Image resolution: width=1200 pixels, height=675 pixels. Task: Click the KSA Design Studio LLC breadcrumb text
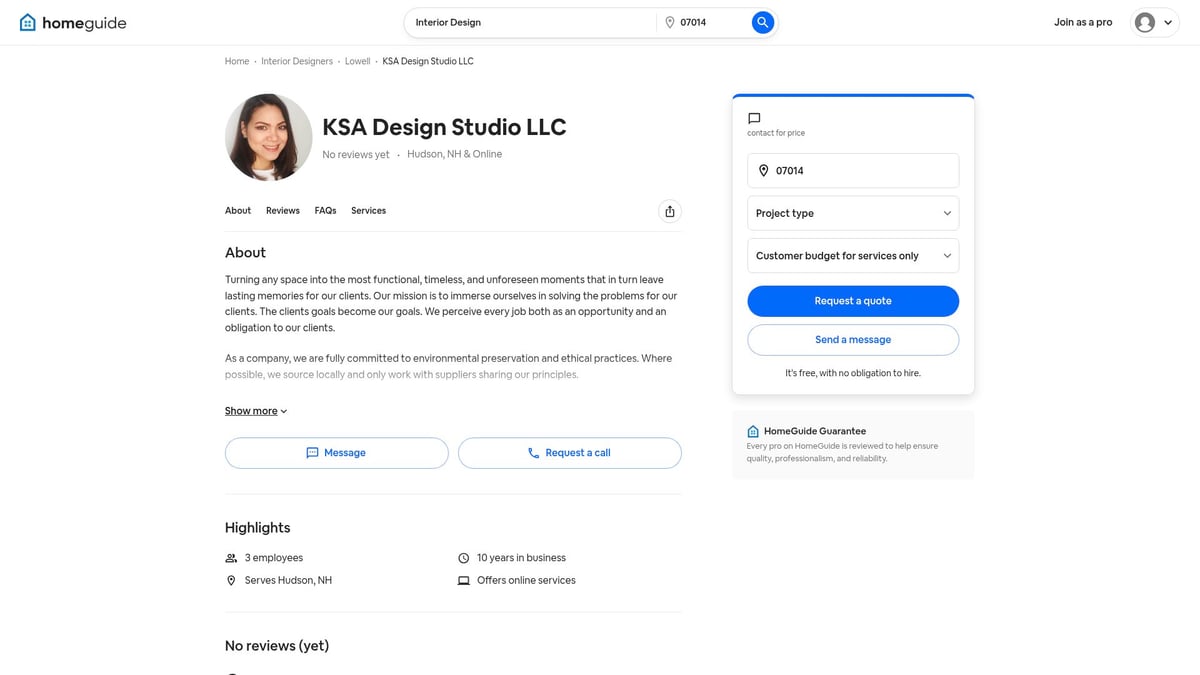428,61
